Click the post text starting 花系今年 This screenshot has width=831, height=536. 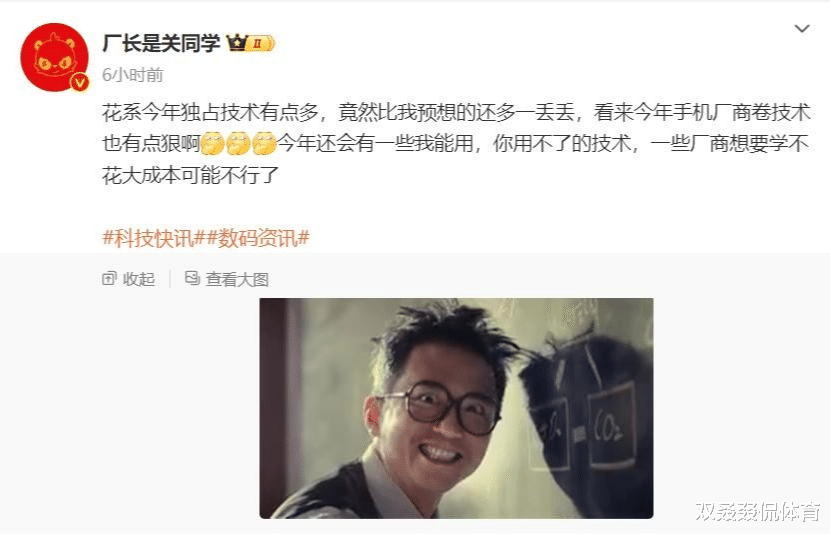456,144
